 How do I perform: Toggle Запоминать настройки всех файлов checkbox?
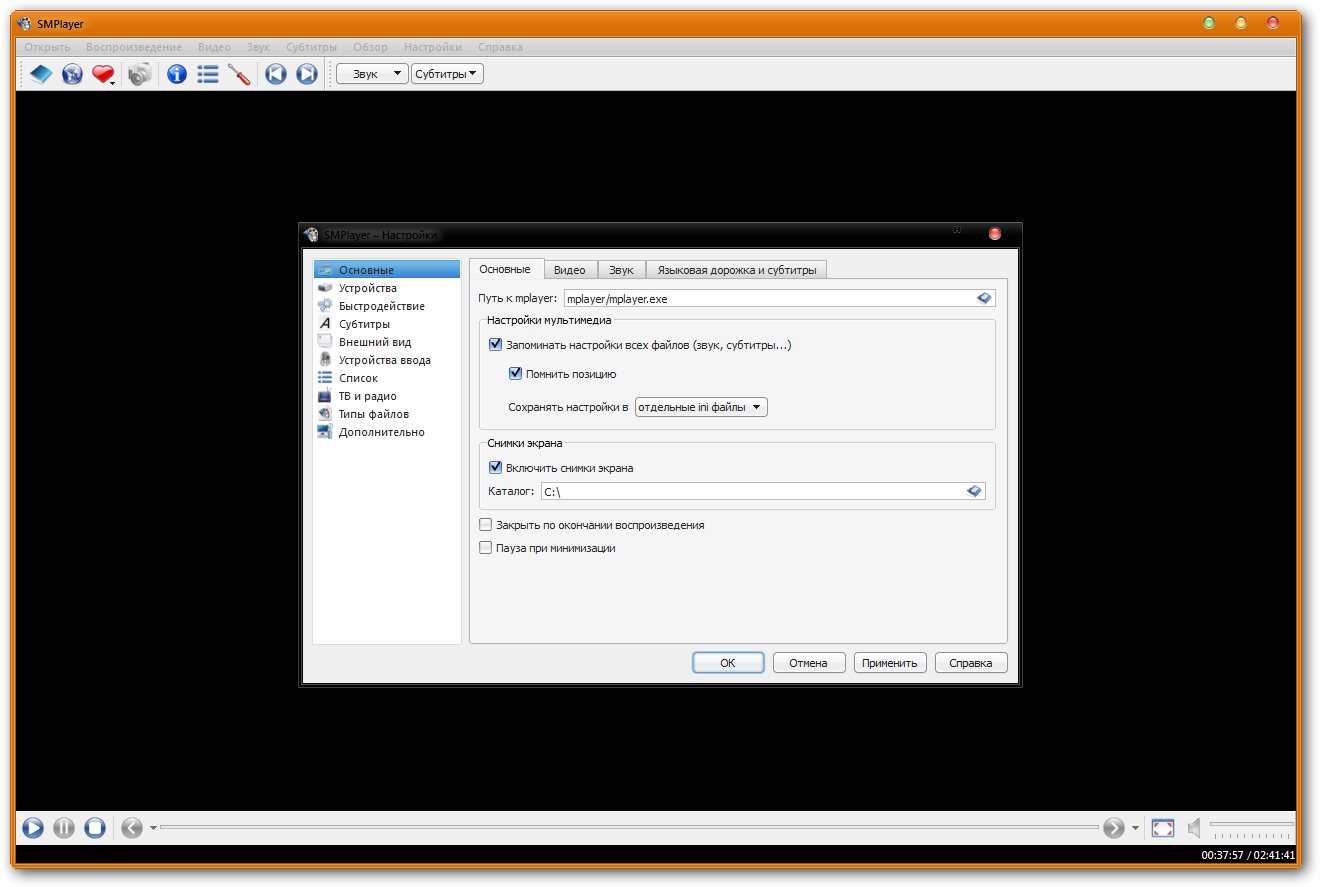[x=495, y=345]
